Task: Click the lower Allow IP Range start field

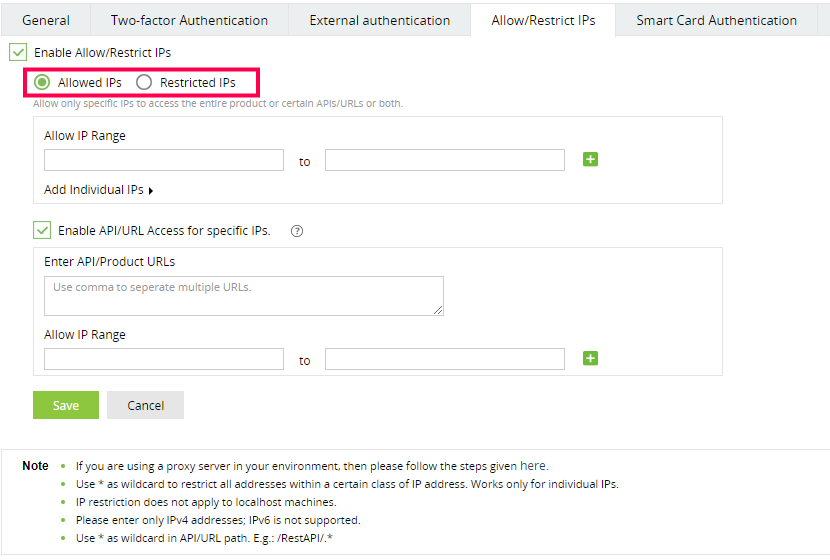Action: 164,359
